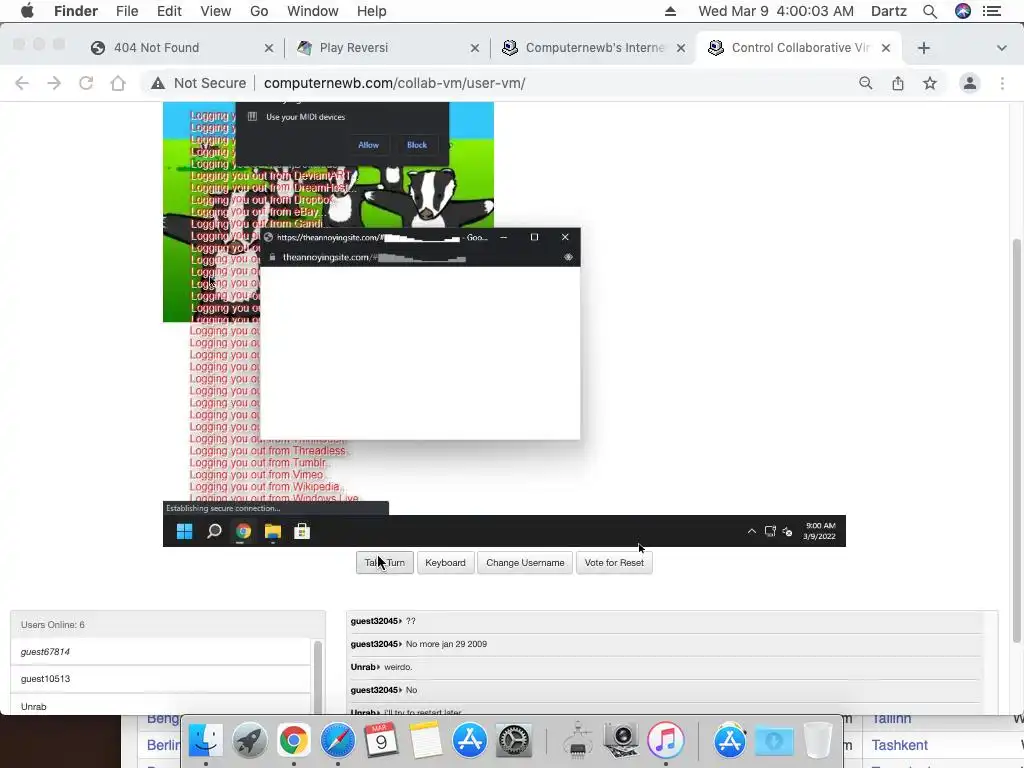Click the Take Turn button
Viewport: 1024px width, 768px height.
(x=385, y=563)
